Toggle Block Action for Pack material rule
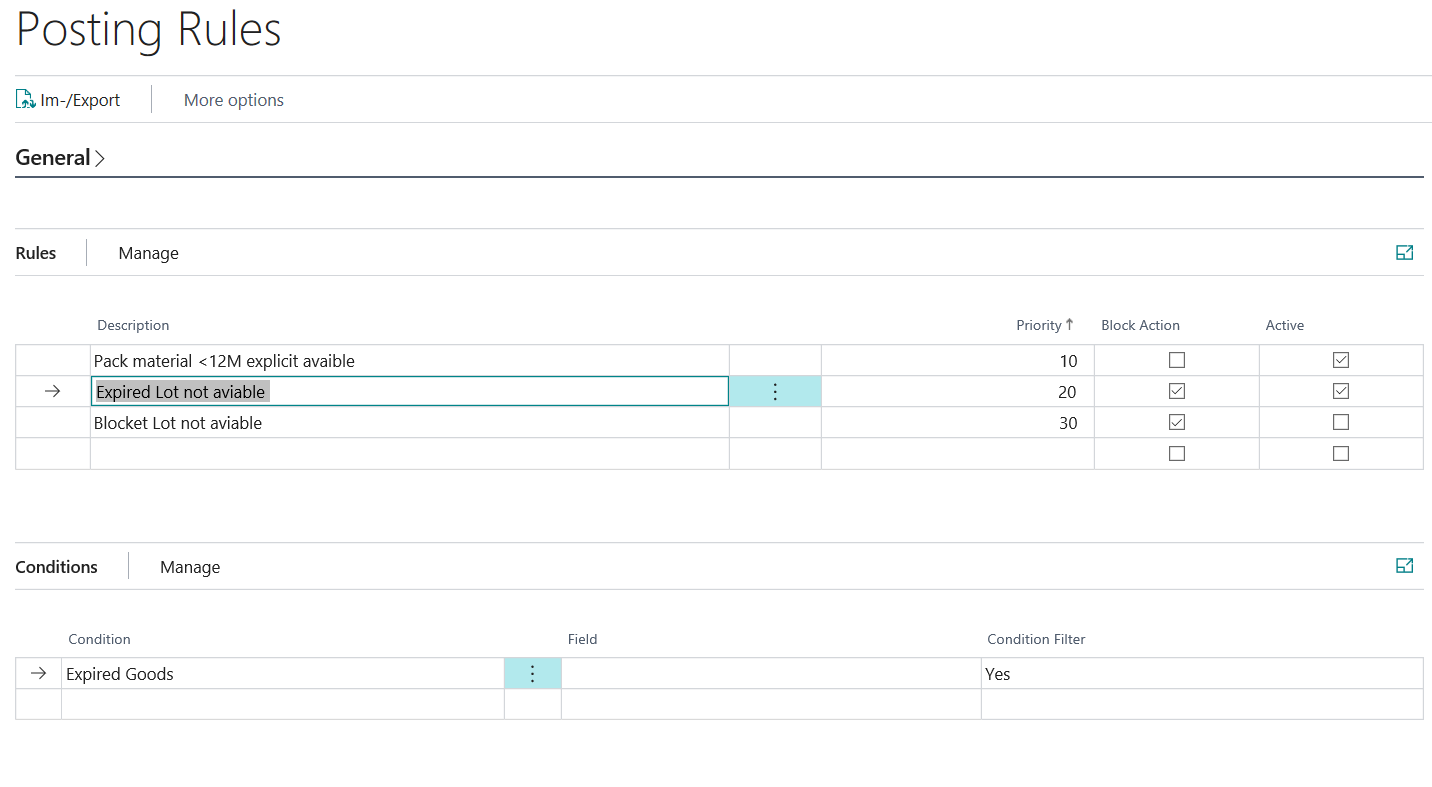 coord(1177,360)
